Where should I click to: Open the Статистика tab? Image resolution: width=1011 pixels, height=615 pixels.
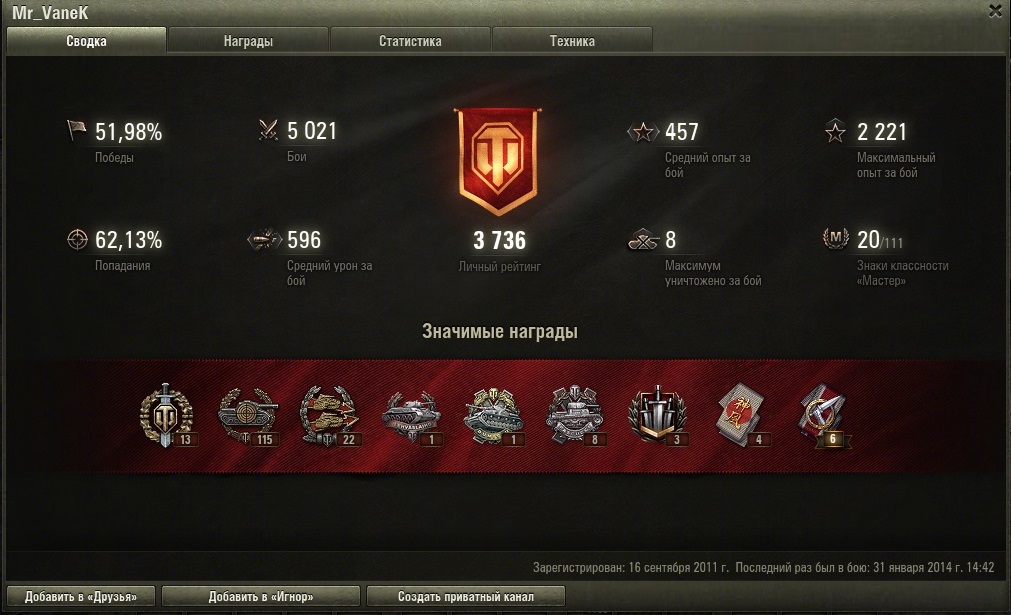(x=410, y=41)
